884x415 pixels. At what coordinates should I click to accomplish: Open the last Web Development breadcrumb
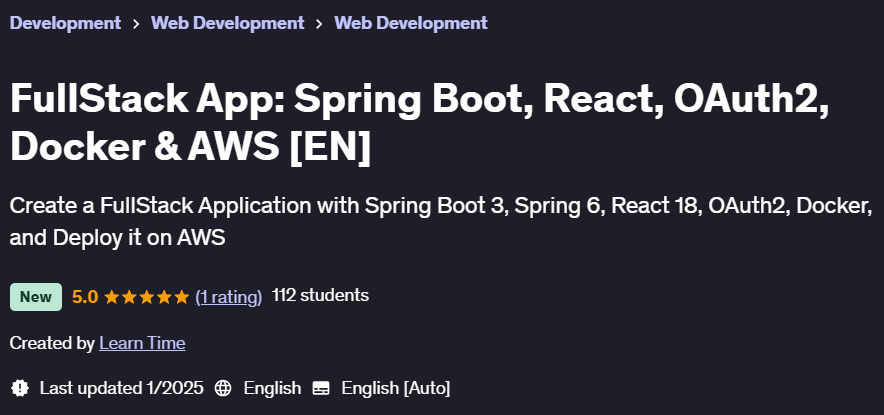(x=410, y=23)
